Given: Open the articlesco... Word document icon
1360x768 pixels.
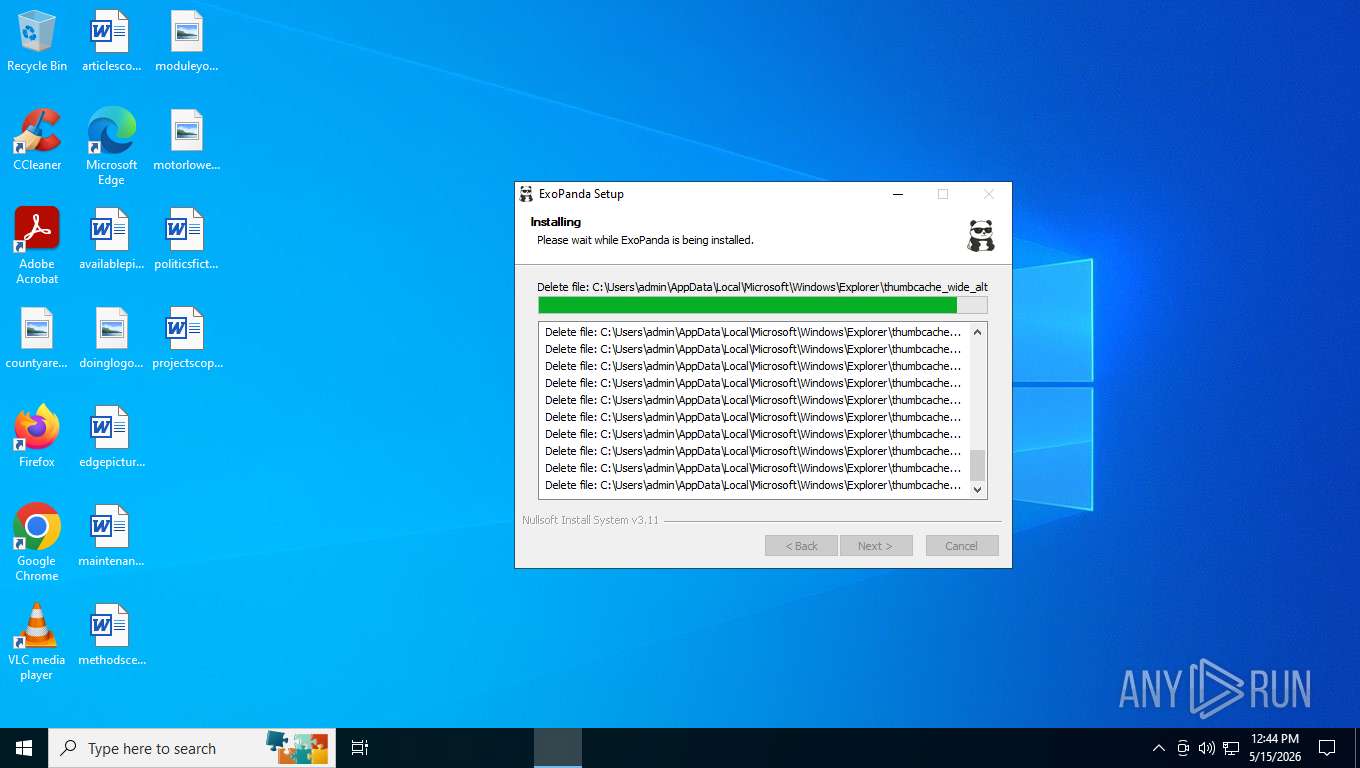Looking at the screenshot, I should [111, 41].
